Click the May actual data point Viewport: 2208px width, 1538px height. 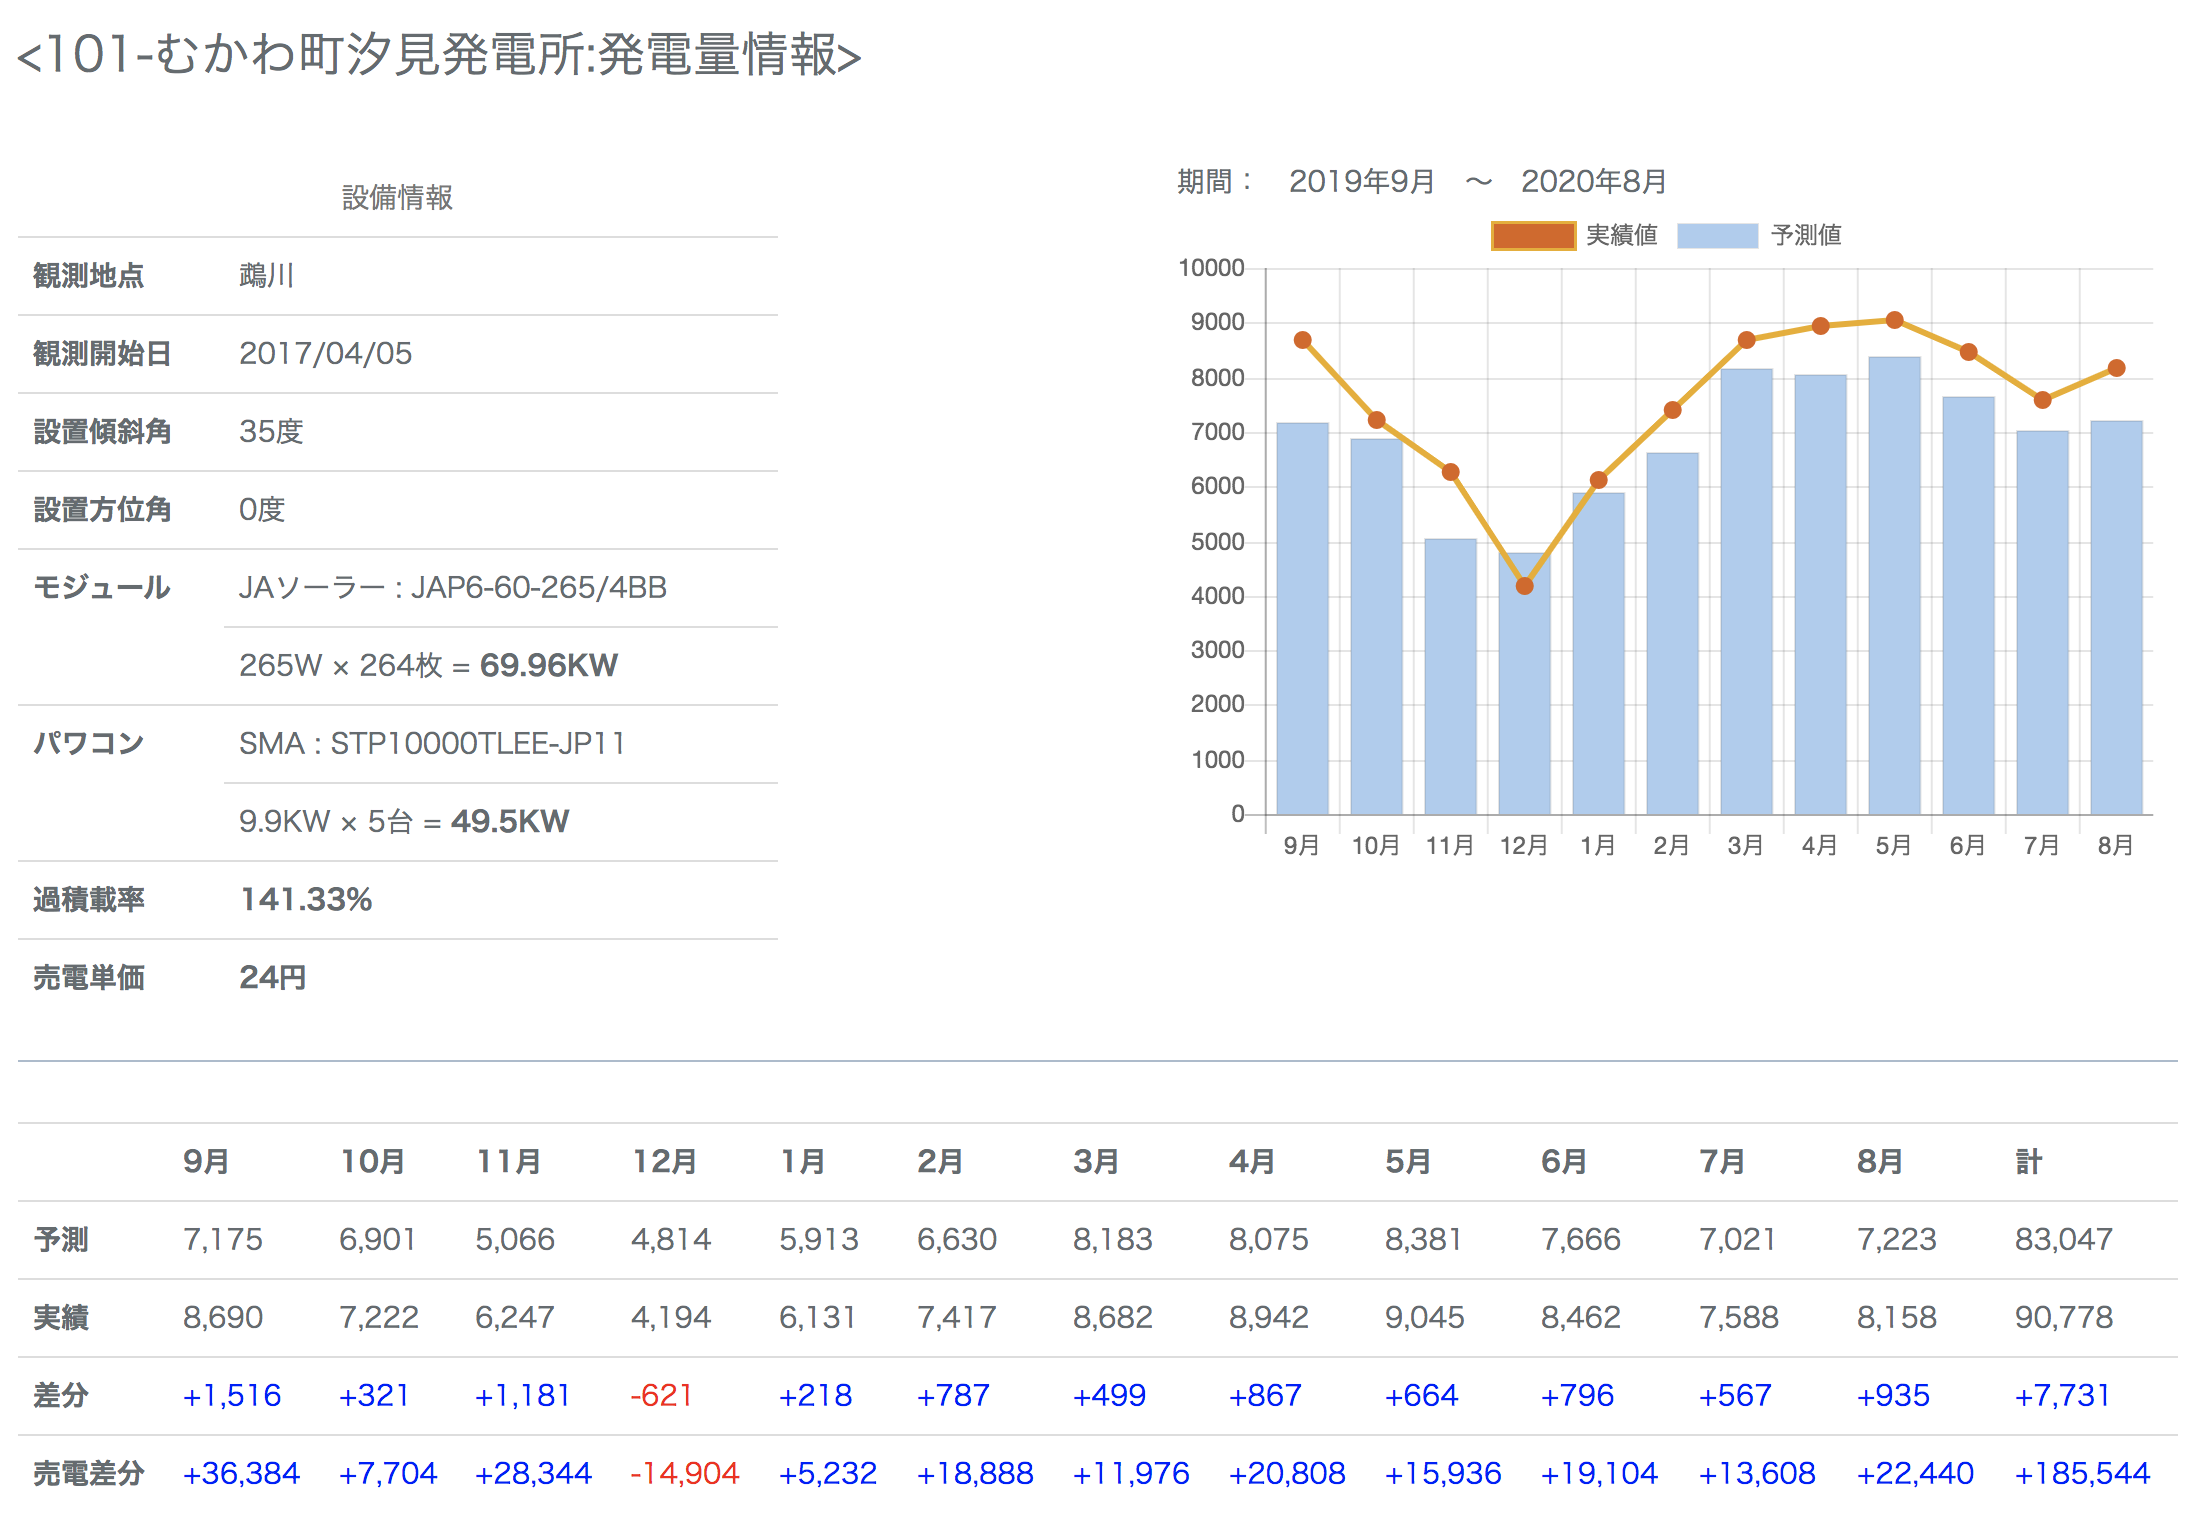point(1894,320)
